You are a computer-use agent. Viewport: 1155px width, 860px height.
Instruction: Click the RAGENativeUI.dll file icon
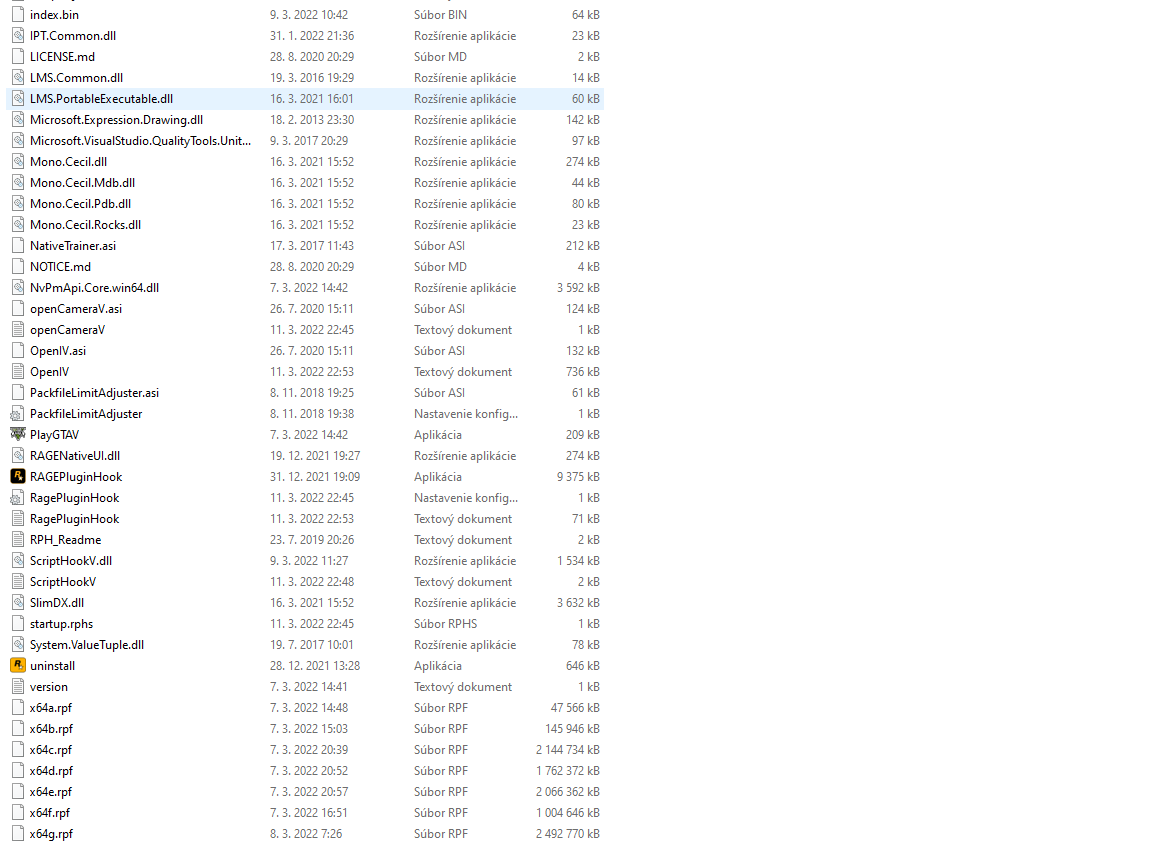[18, 456]
